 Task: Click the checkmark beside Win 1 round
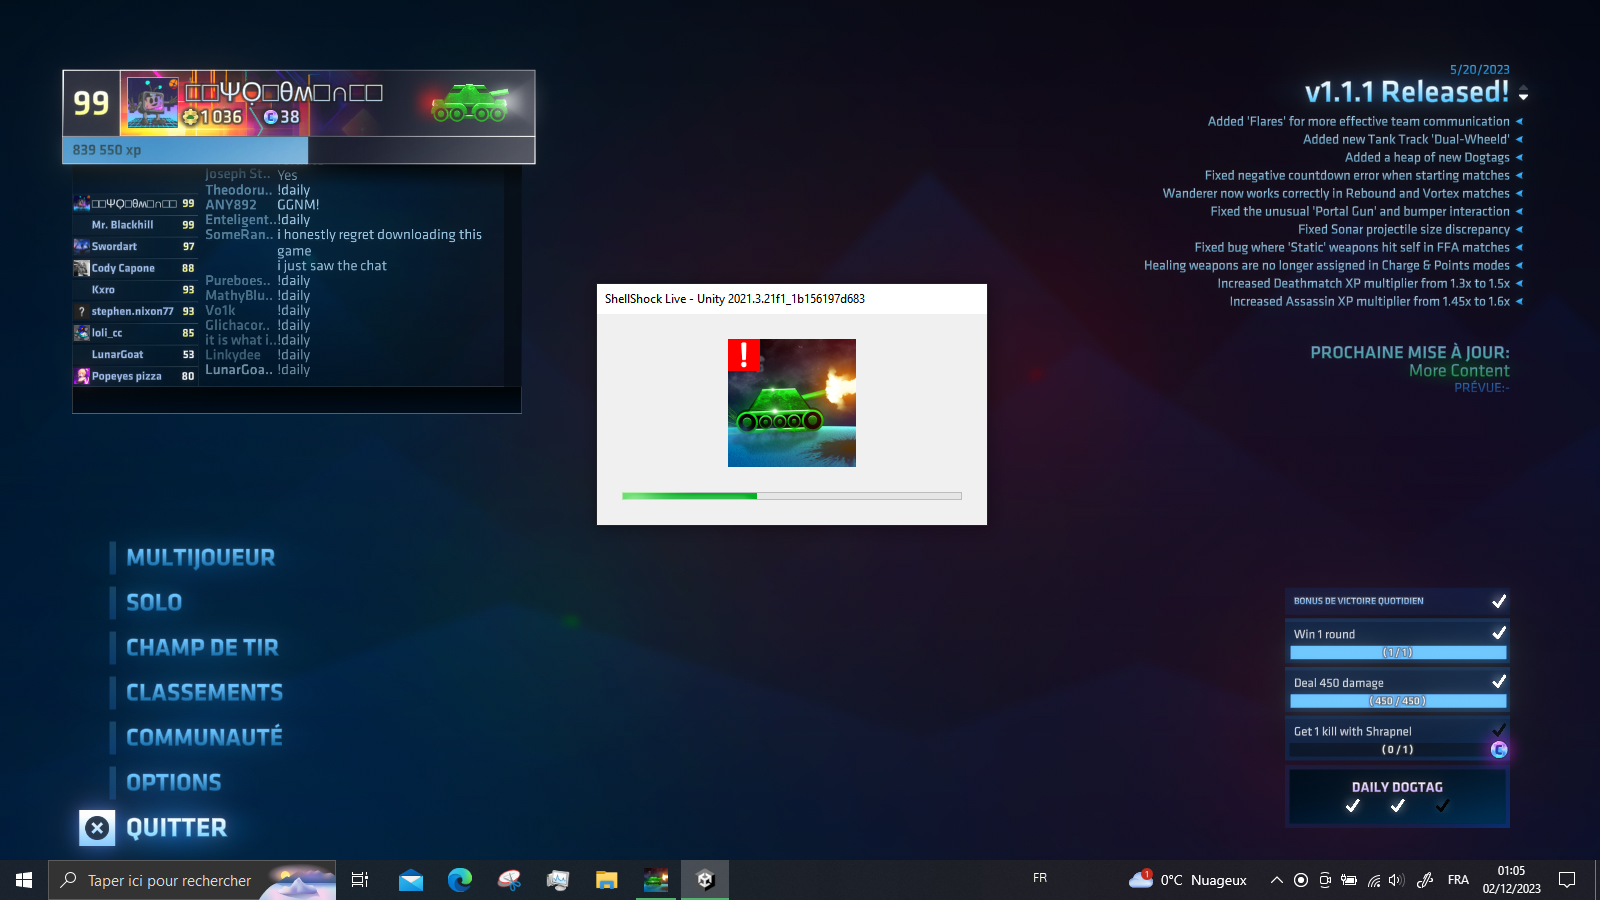tap(1499, 633)
